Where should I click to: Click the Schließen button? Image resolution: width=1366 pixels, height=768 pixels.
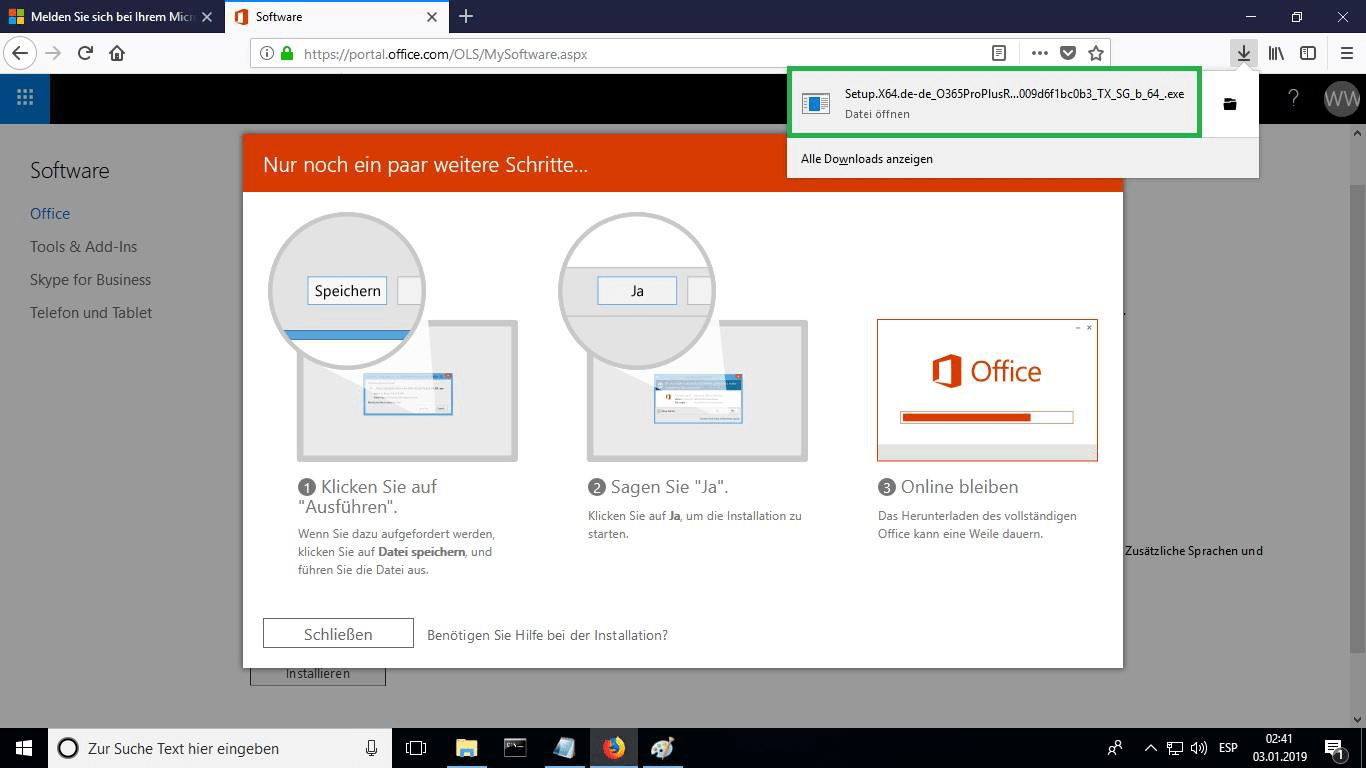[338, 634]
